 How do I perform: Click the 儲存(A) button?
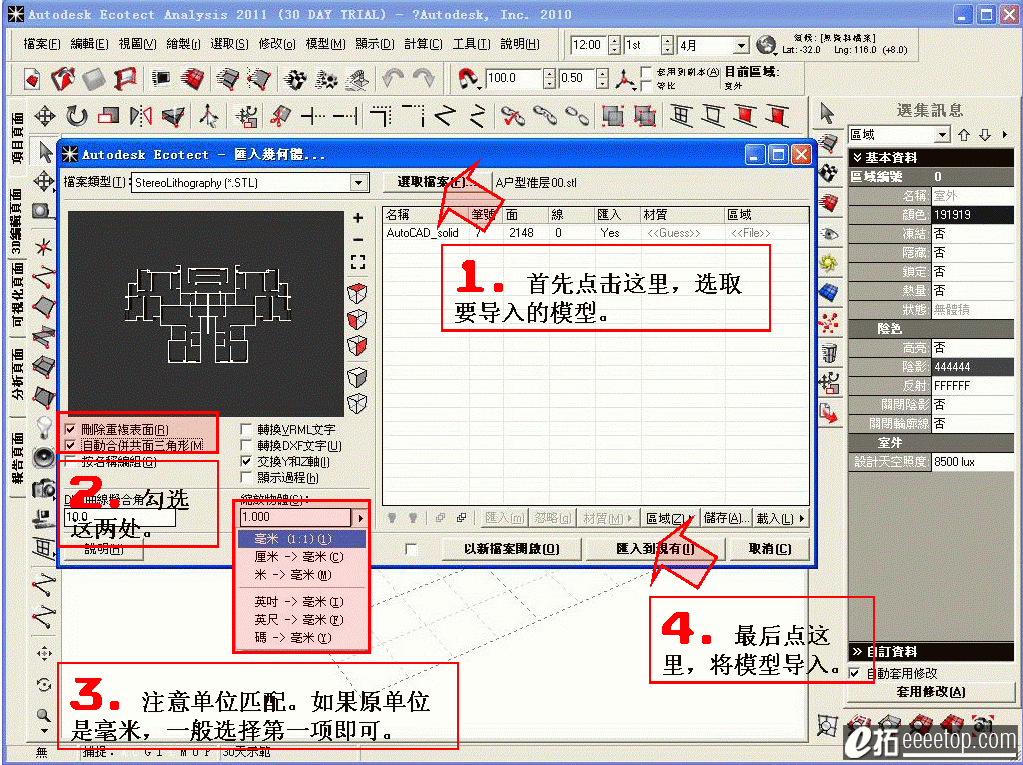click(x=726, y=518)
